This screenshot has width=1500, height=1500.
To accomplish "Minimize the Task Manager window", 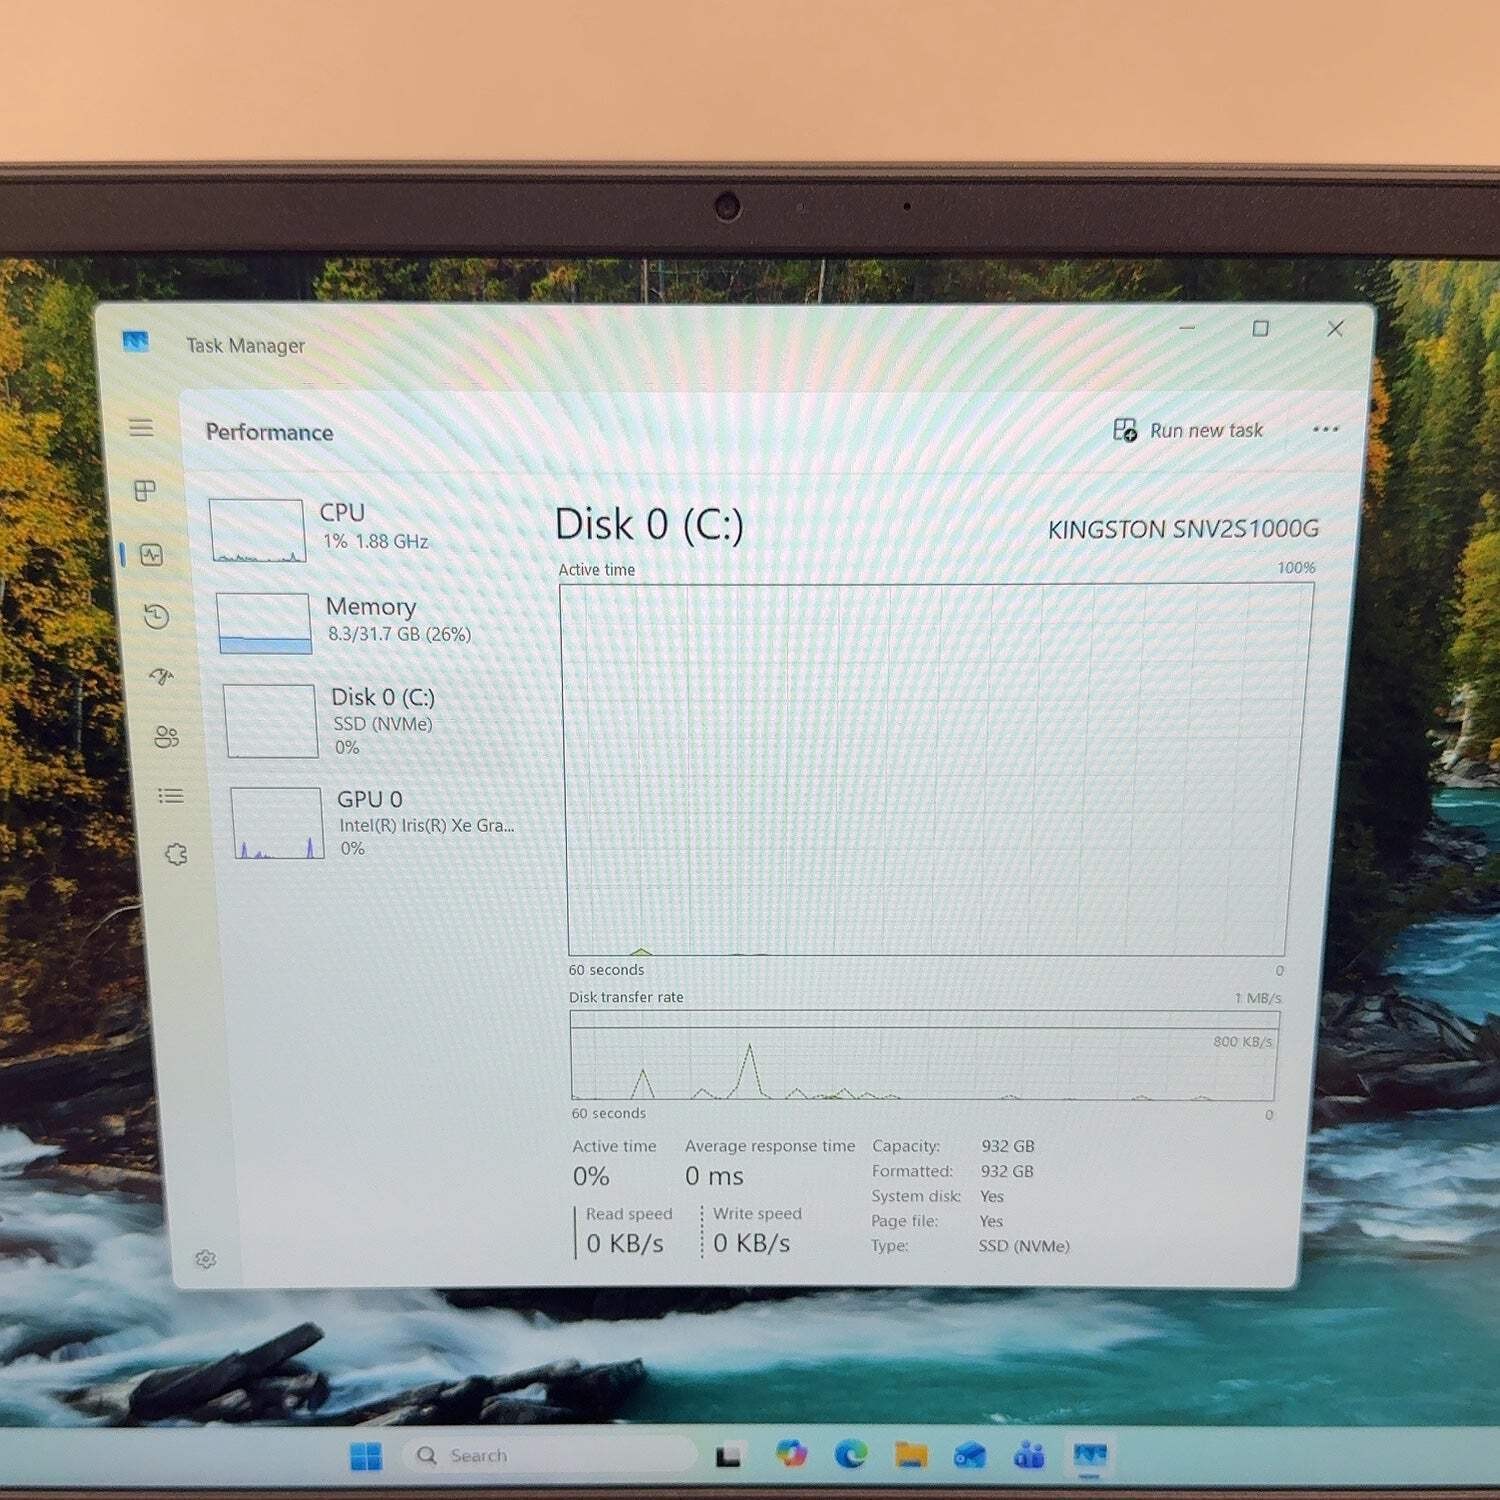I will click(1187, 327).
